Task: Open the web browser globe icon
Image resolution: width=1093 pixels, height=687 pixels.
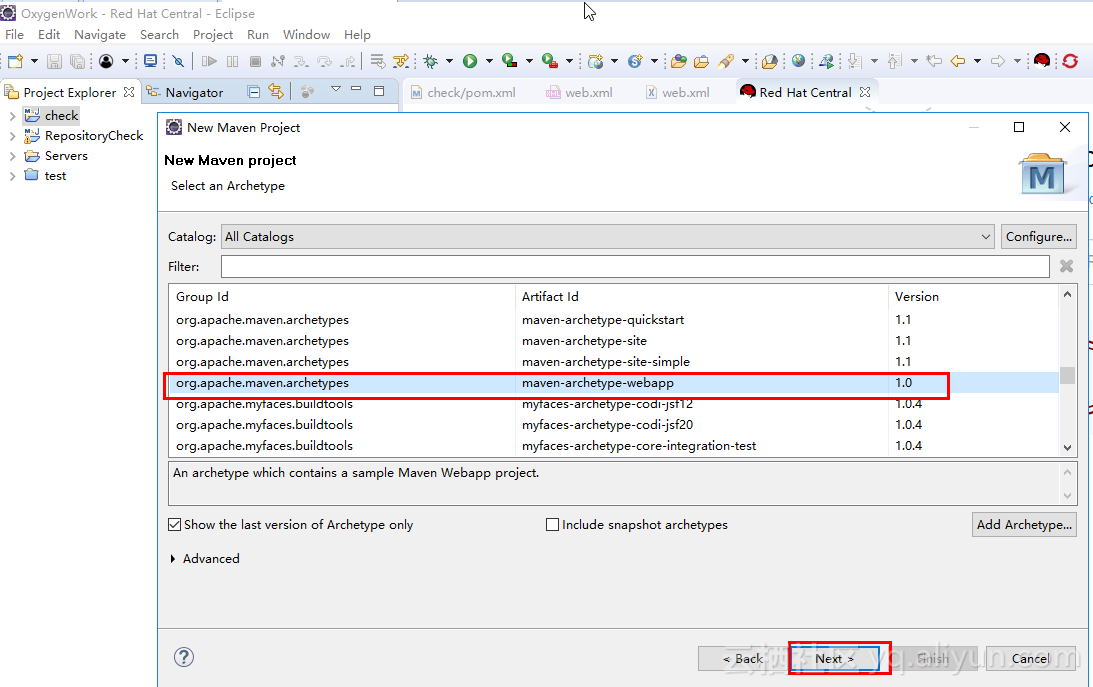Action: pyautogui.click(x=798, y=61)
